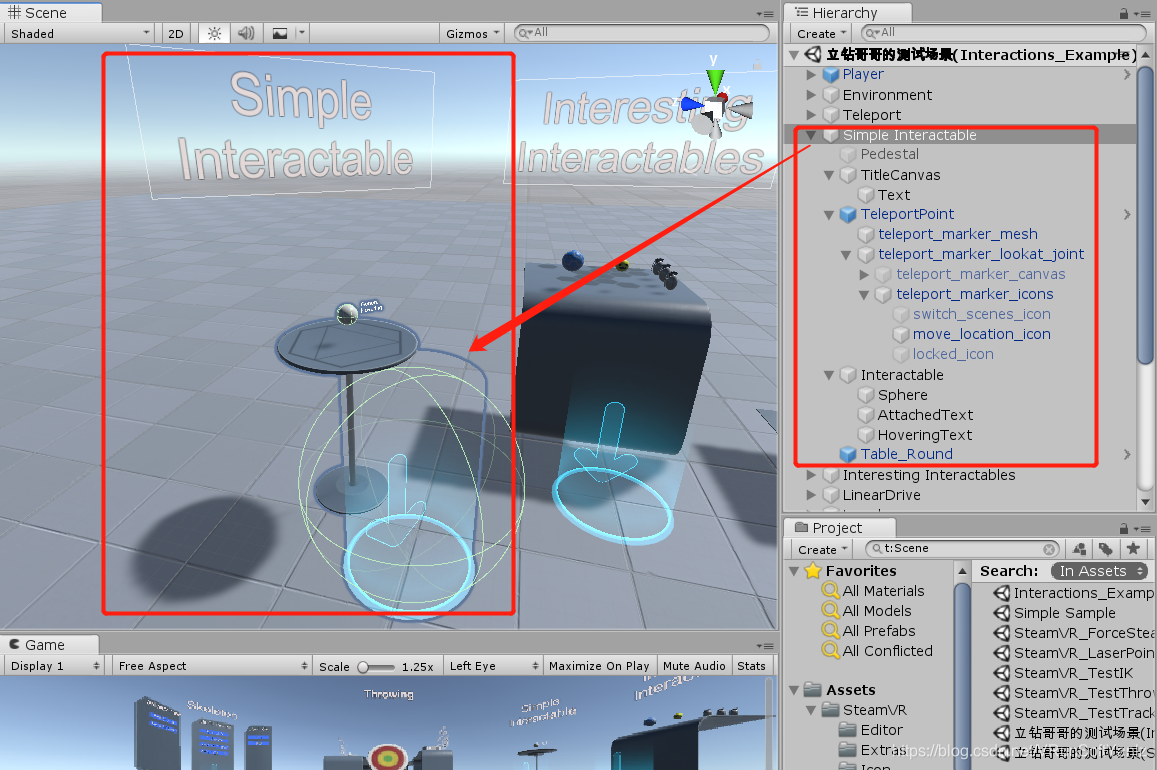Collapse the Interactable object
The width and height of the screenshot is (1157, 770).
pos(829,375)
